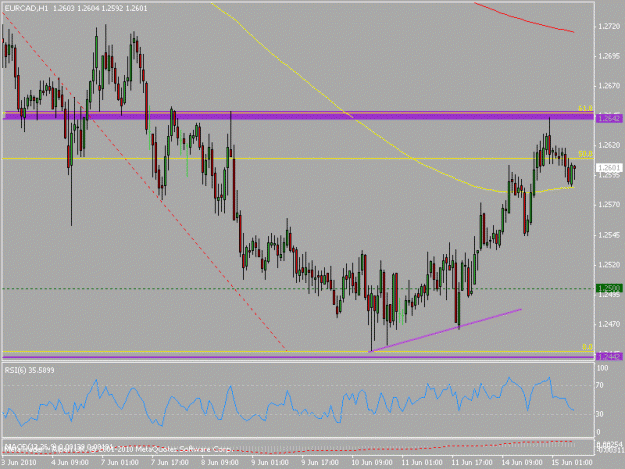625x469 pixels.
Task: Select the white 1.2601 current price label
Action: tap(609, 168)
